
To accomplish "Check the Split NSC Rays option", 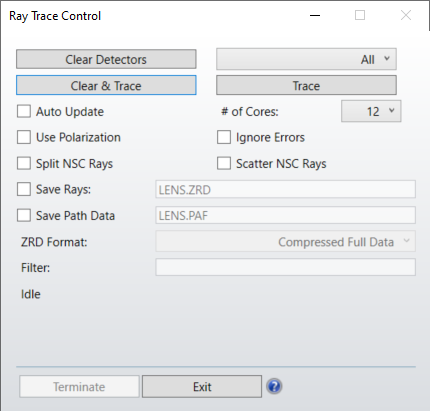I will (x=24, y=163).
